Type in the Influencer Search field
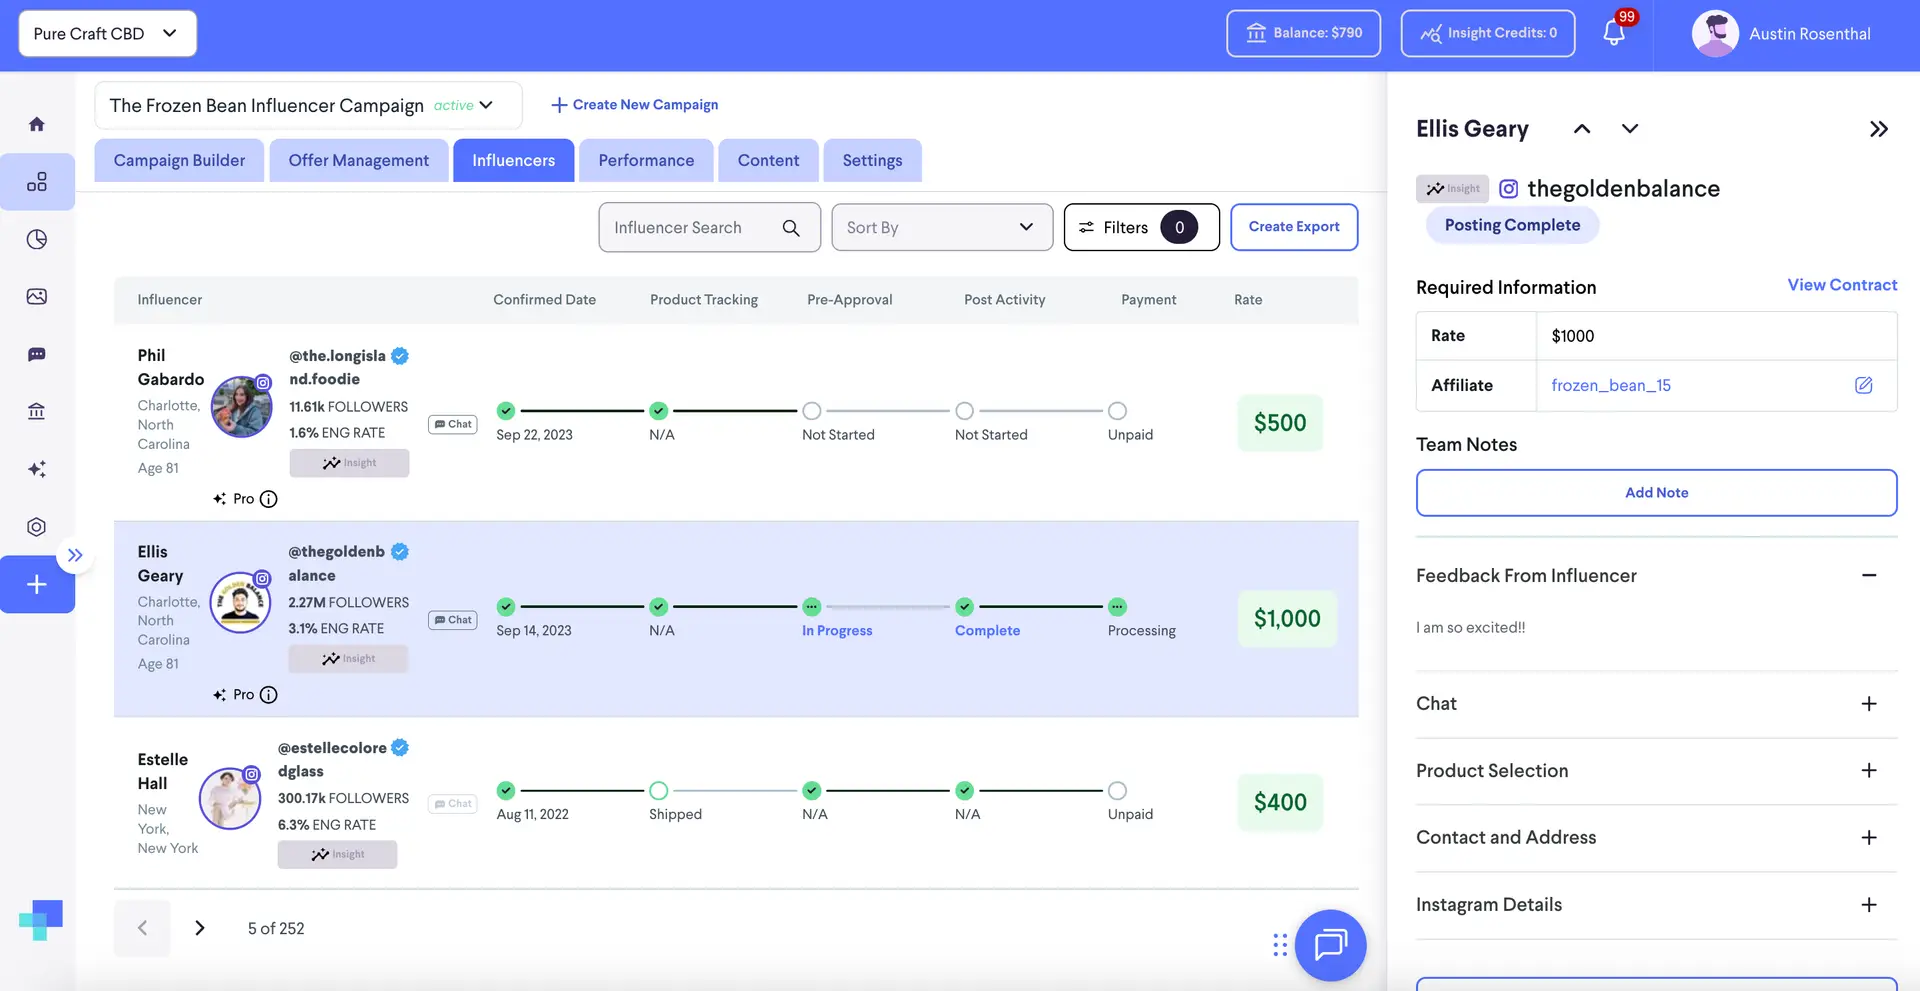This screenshot has width=1920, height=991. click(x=690, y=227)
